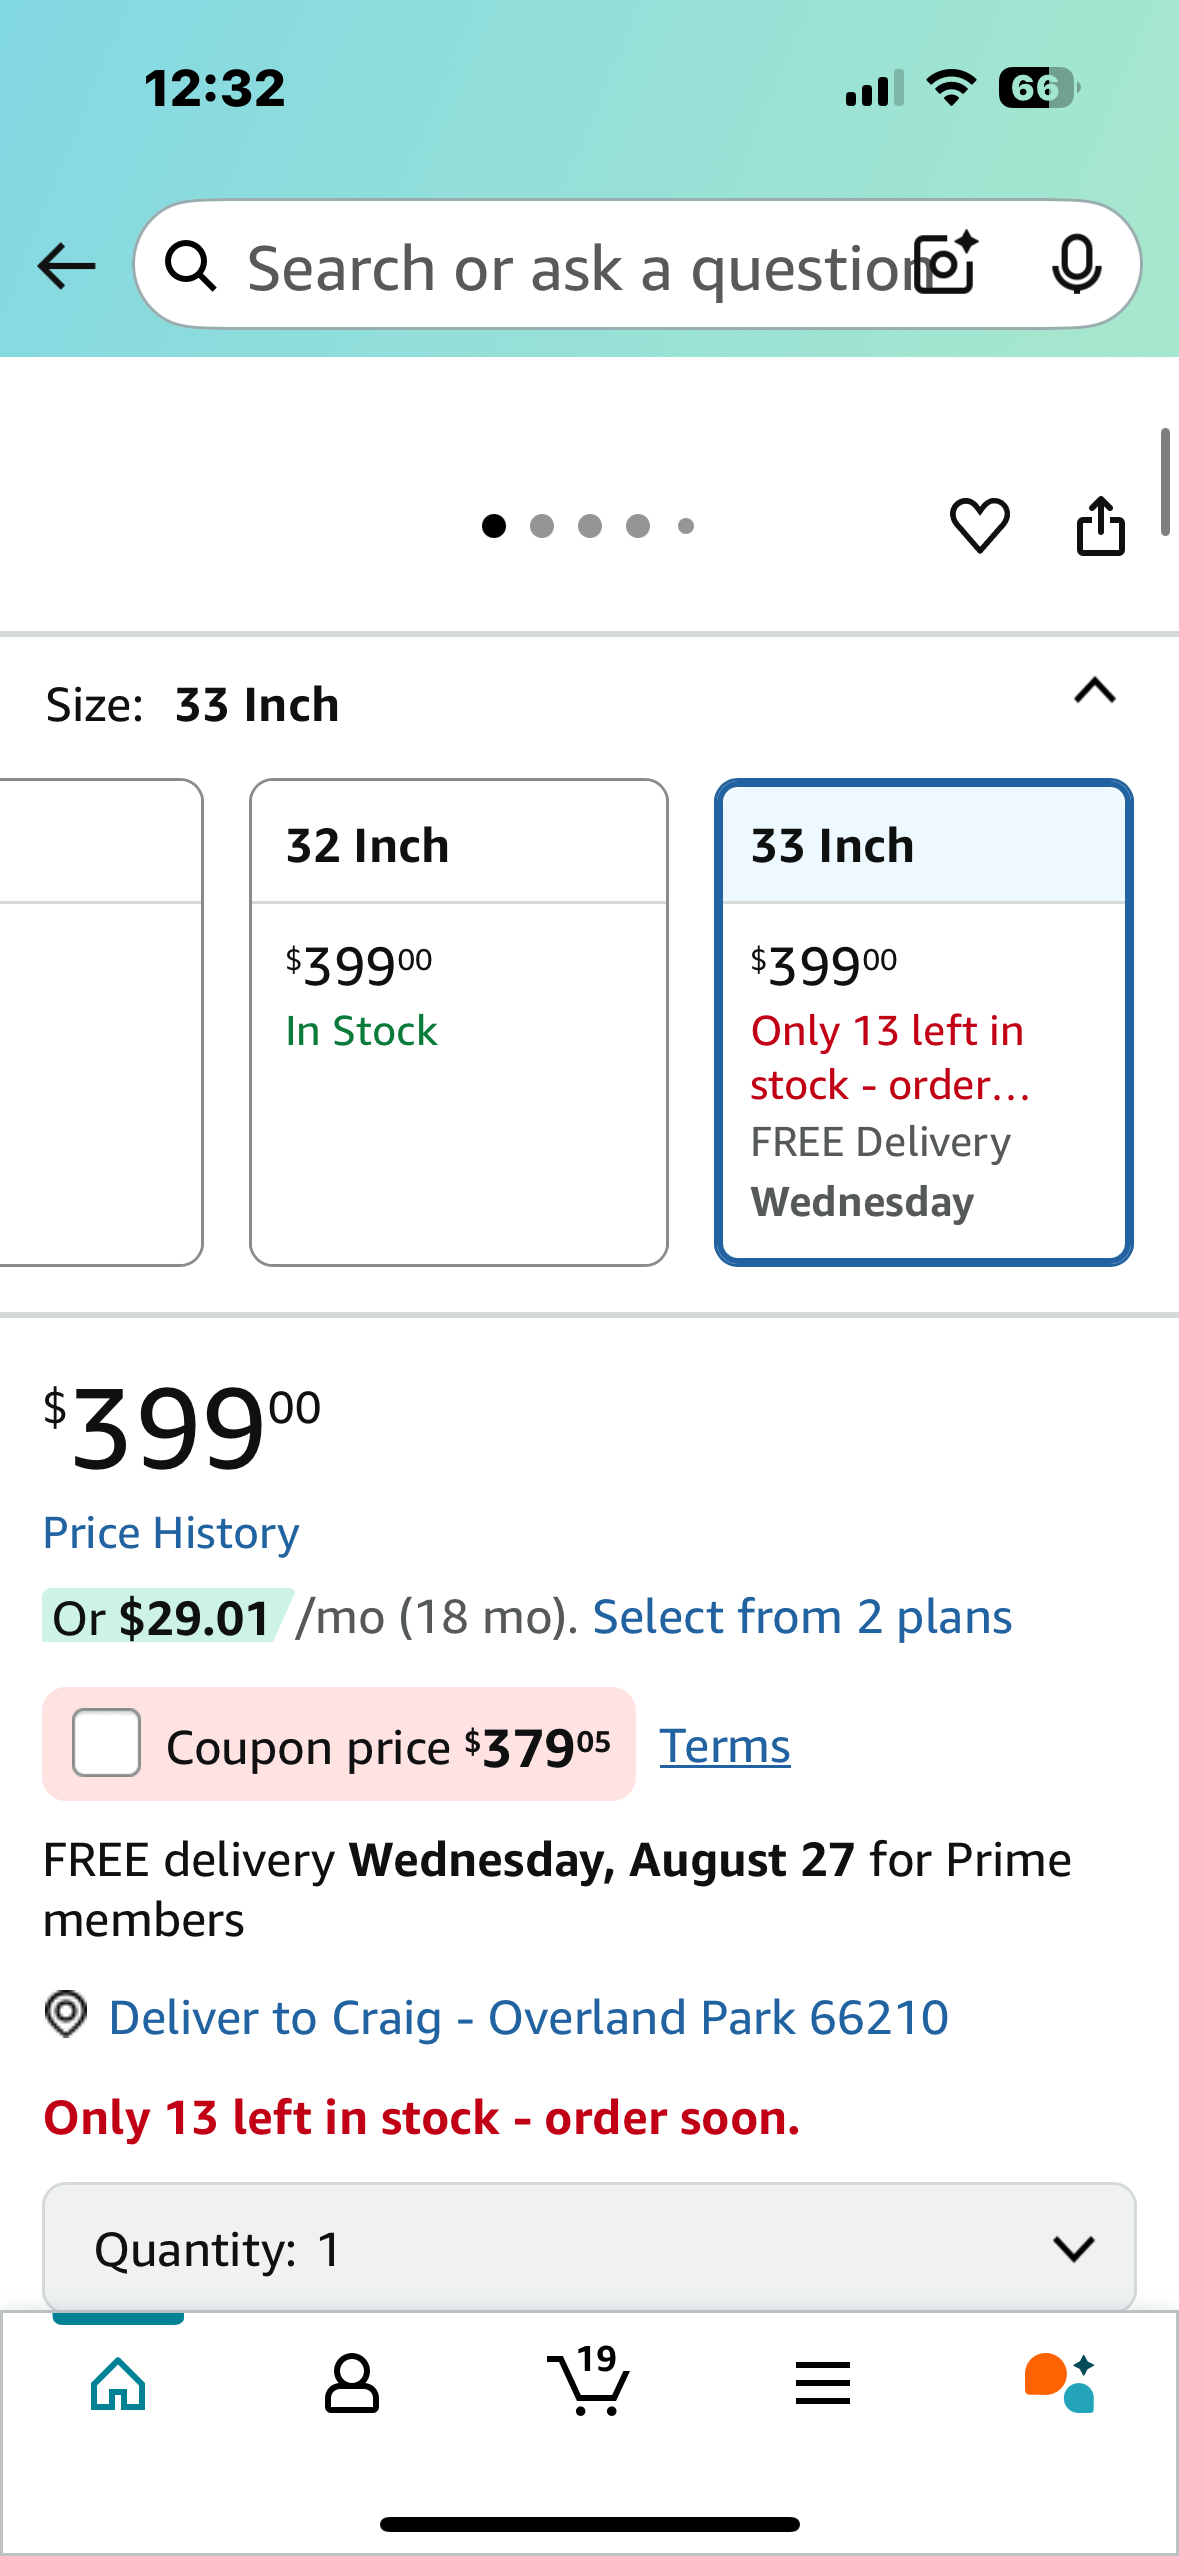This screenshot has height=2556, width=1179.
Task: Check the coupon price $379.05 checkbox
Action: click(106, 1743)
